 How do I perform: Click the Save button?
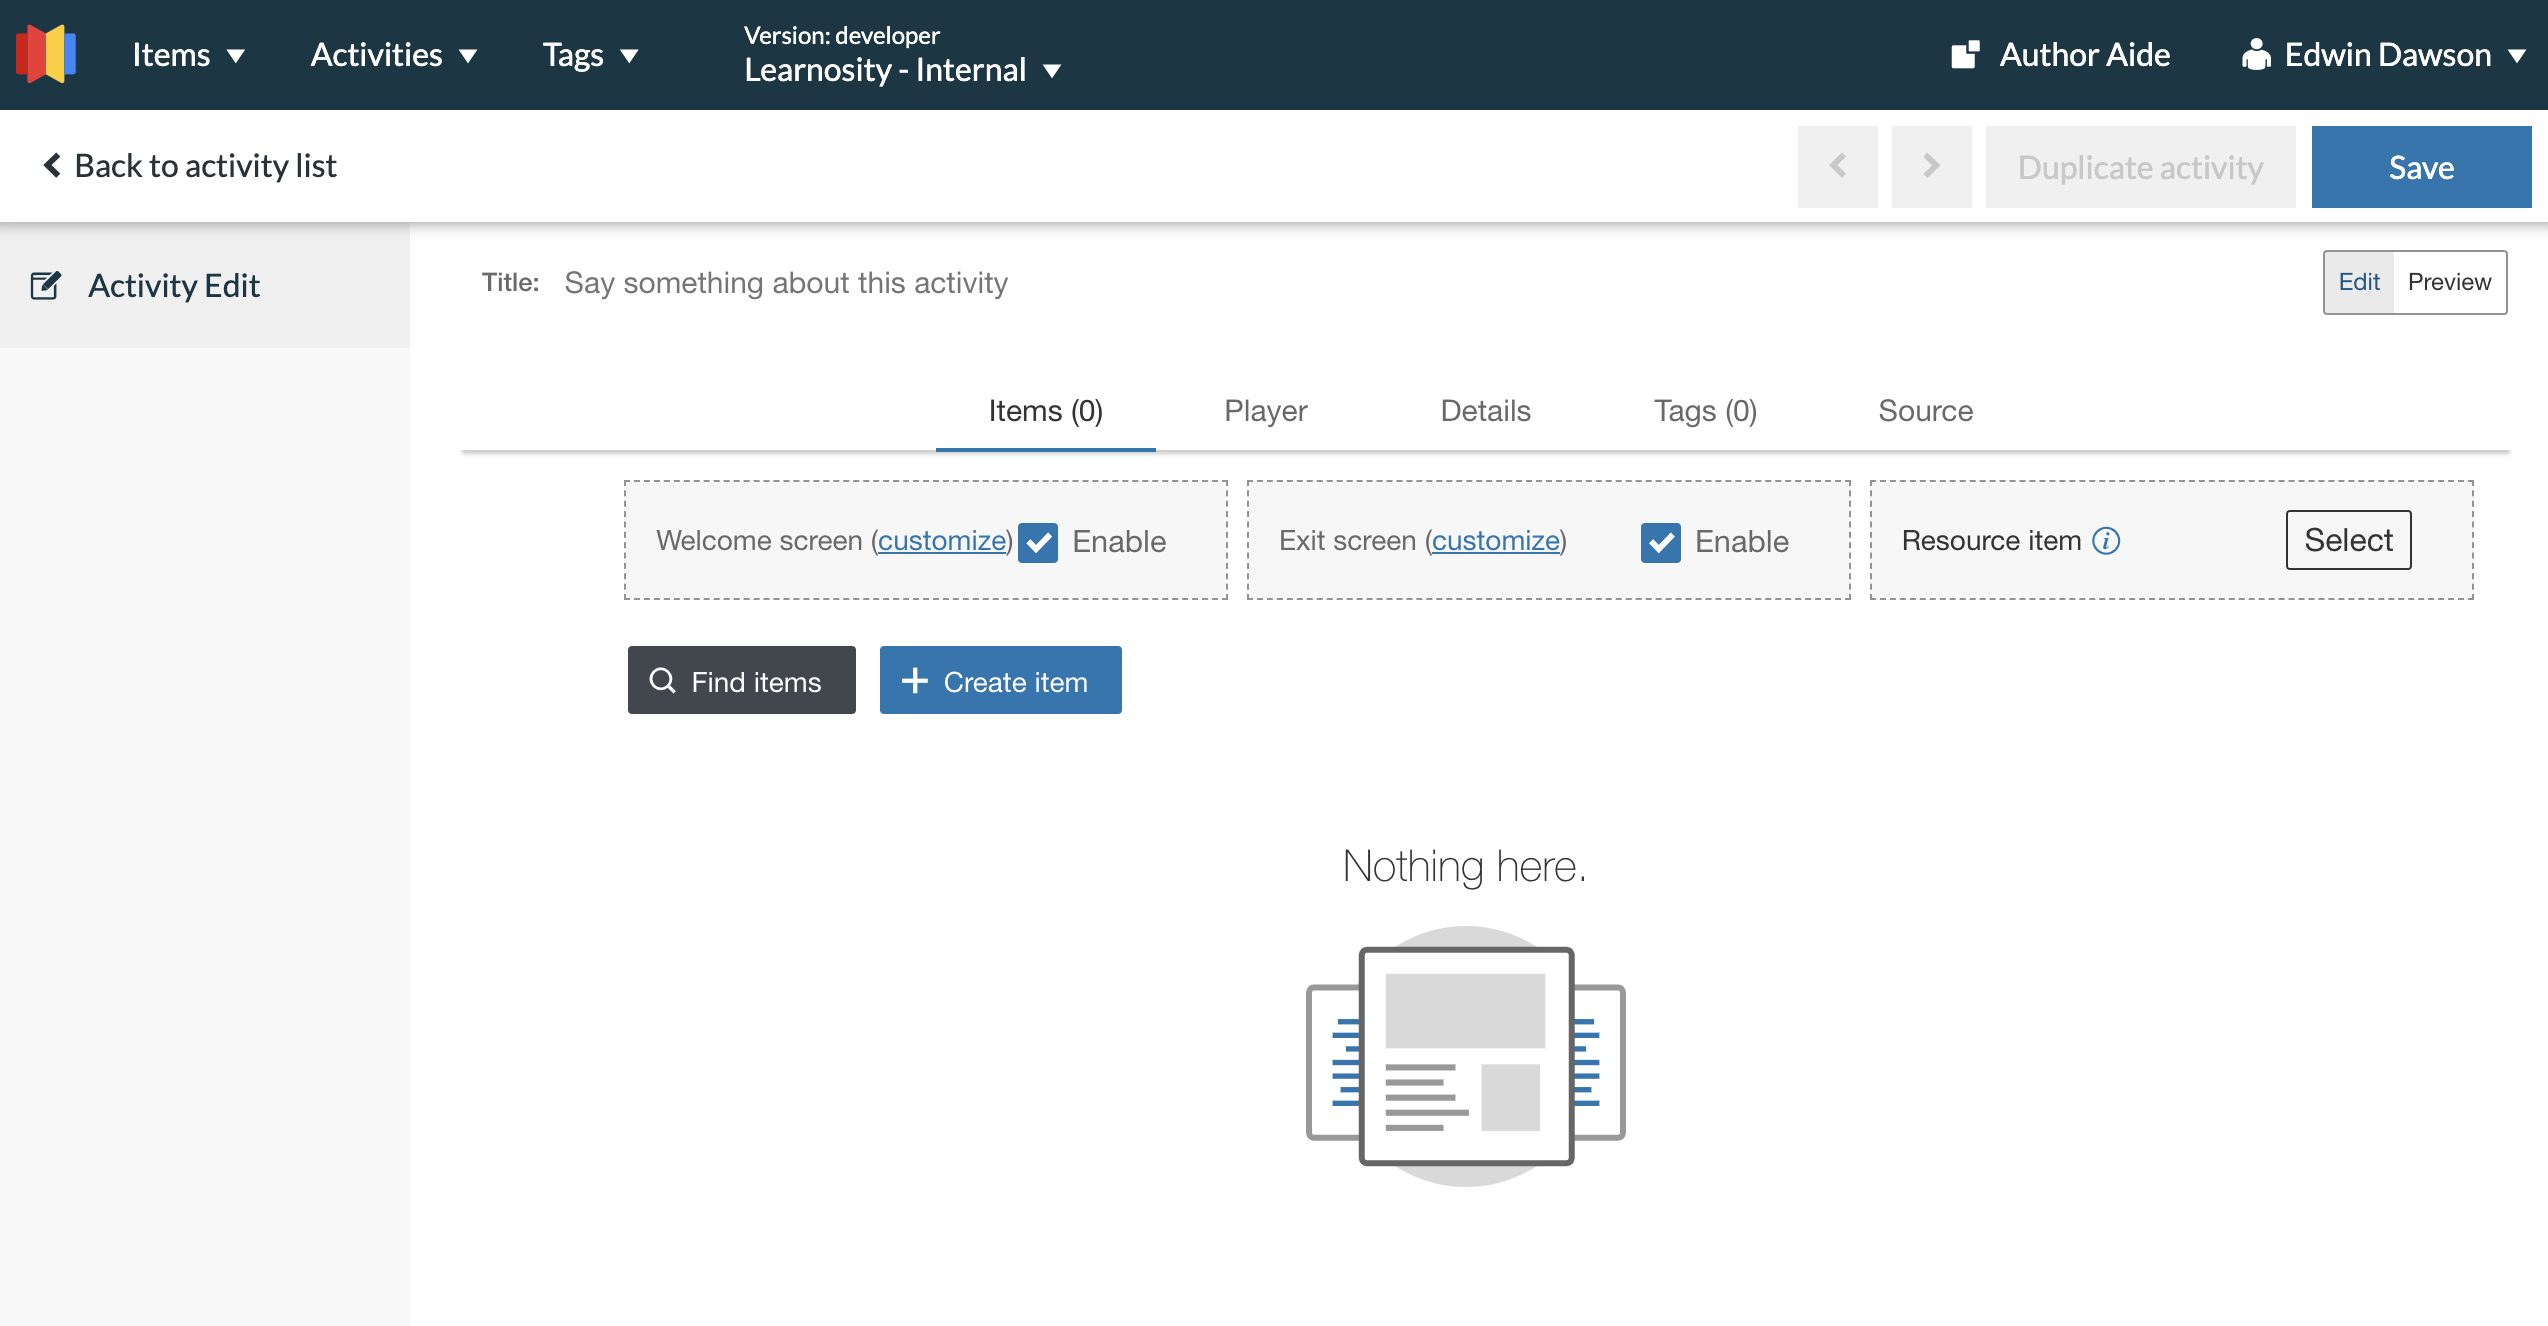click(2420, 166)
